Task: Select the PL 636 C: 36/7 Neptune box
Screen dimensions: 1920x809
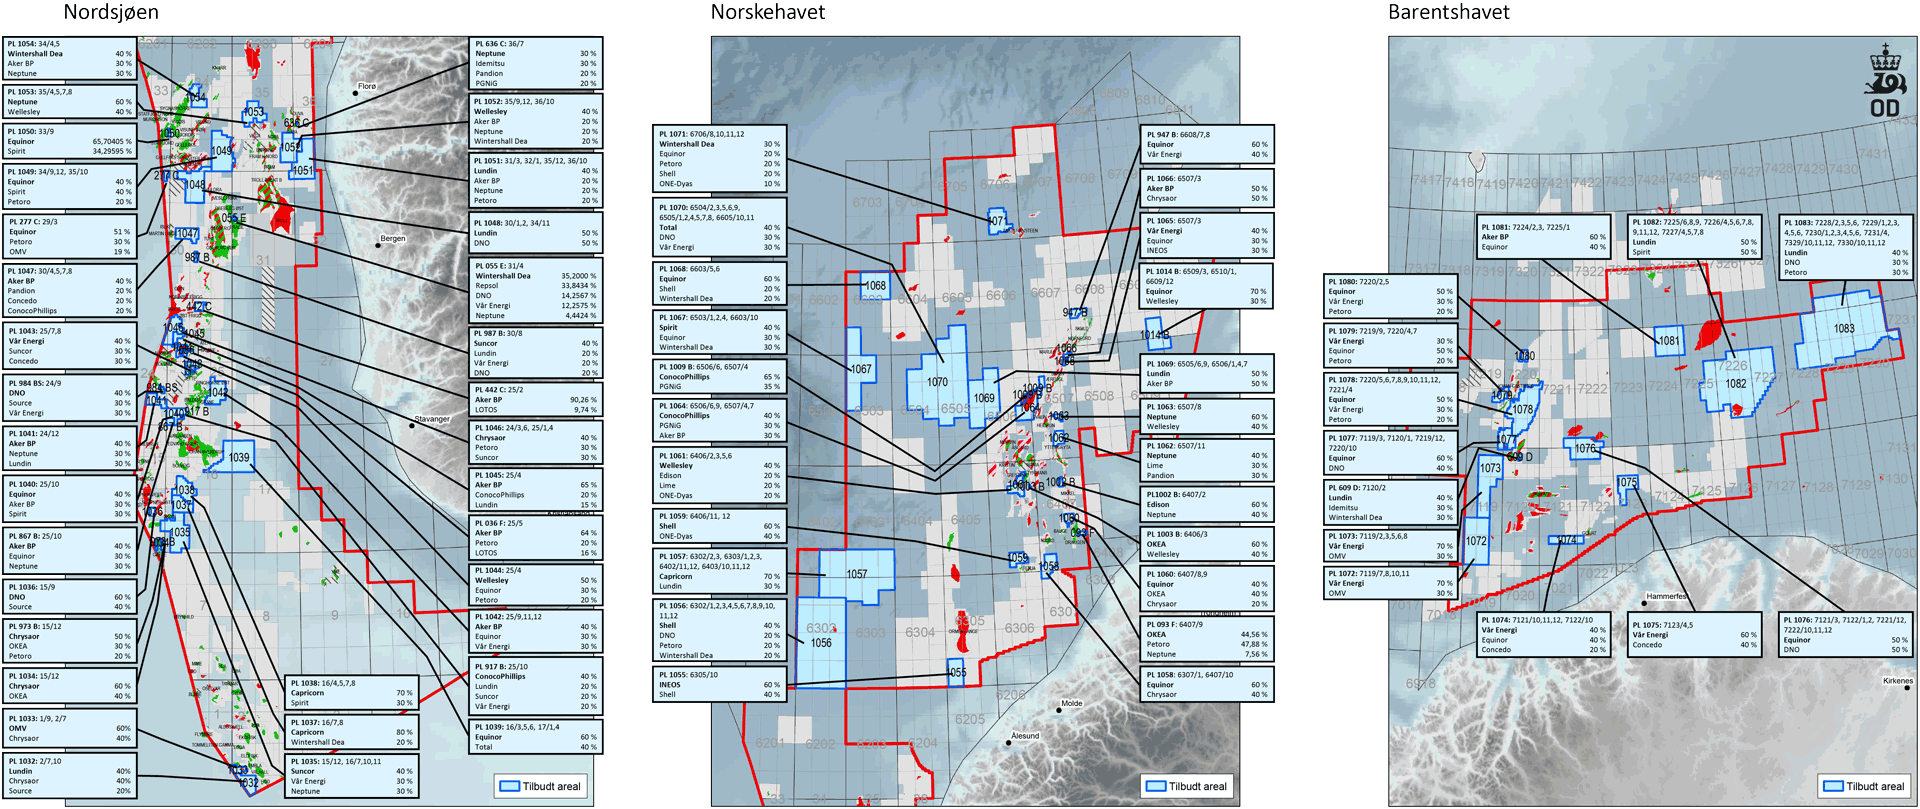Action: point(536,63)
